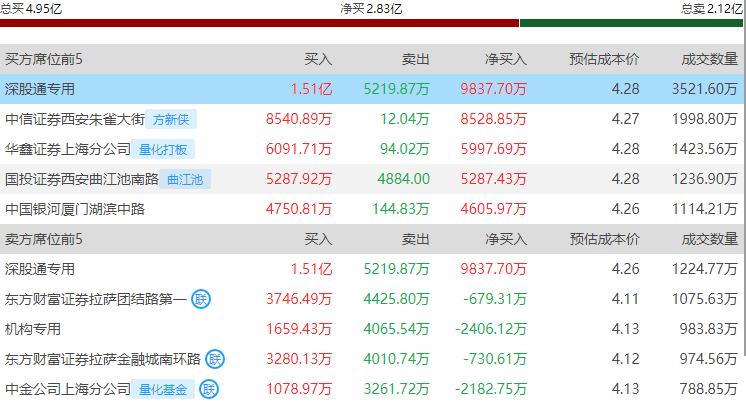Click 成交数量 header in seller table
This screenshot has width=746, height=402.
(x=709, y=239)
